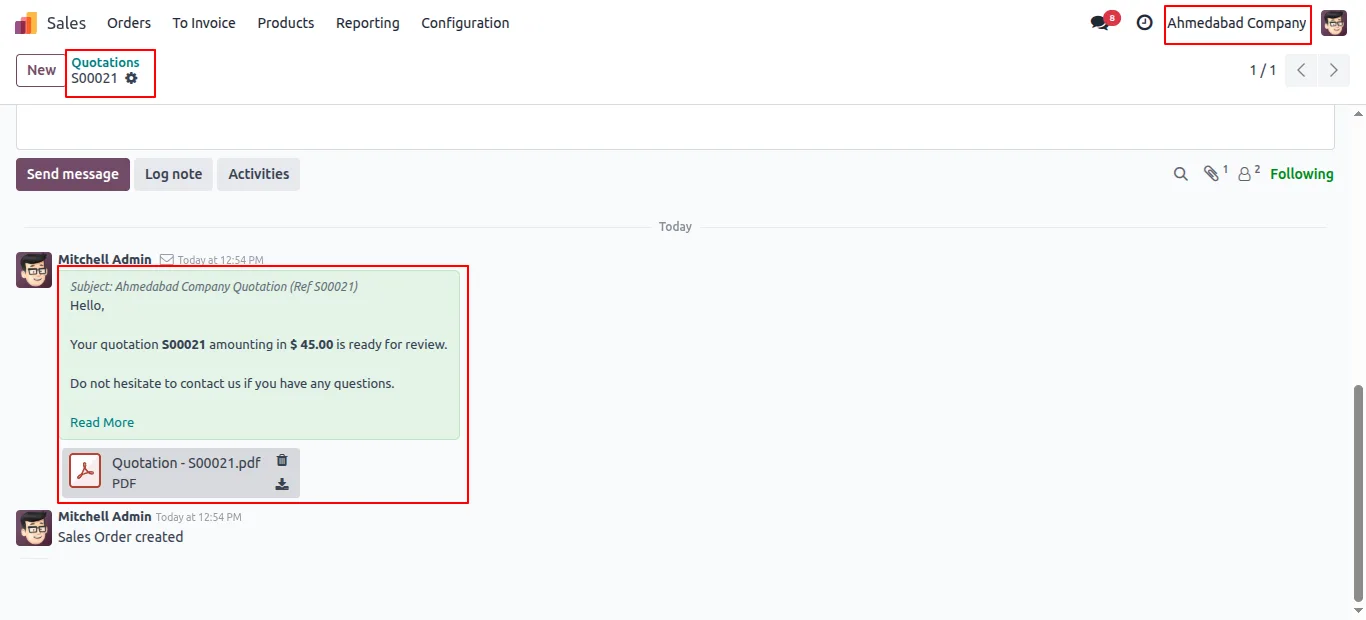Viewport: 1366px width, 620px height.
Task: Open the activities clock icon
Action: [1145, 23]
